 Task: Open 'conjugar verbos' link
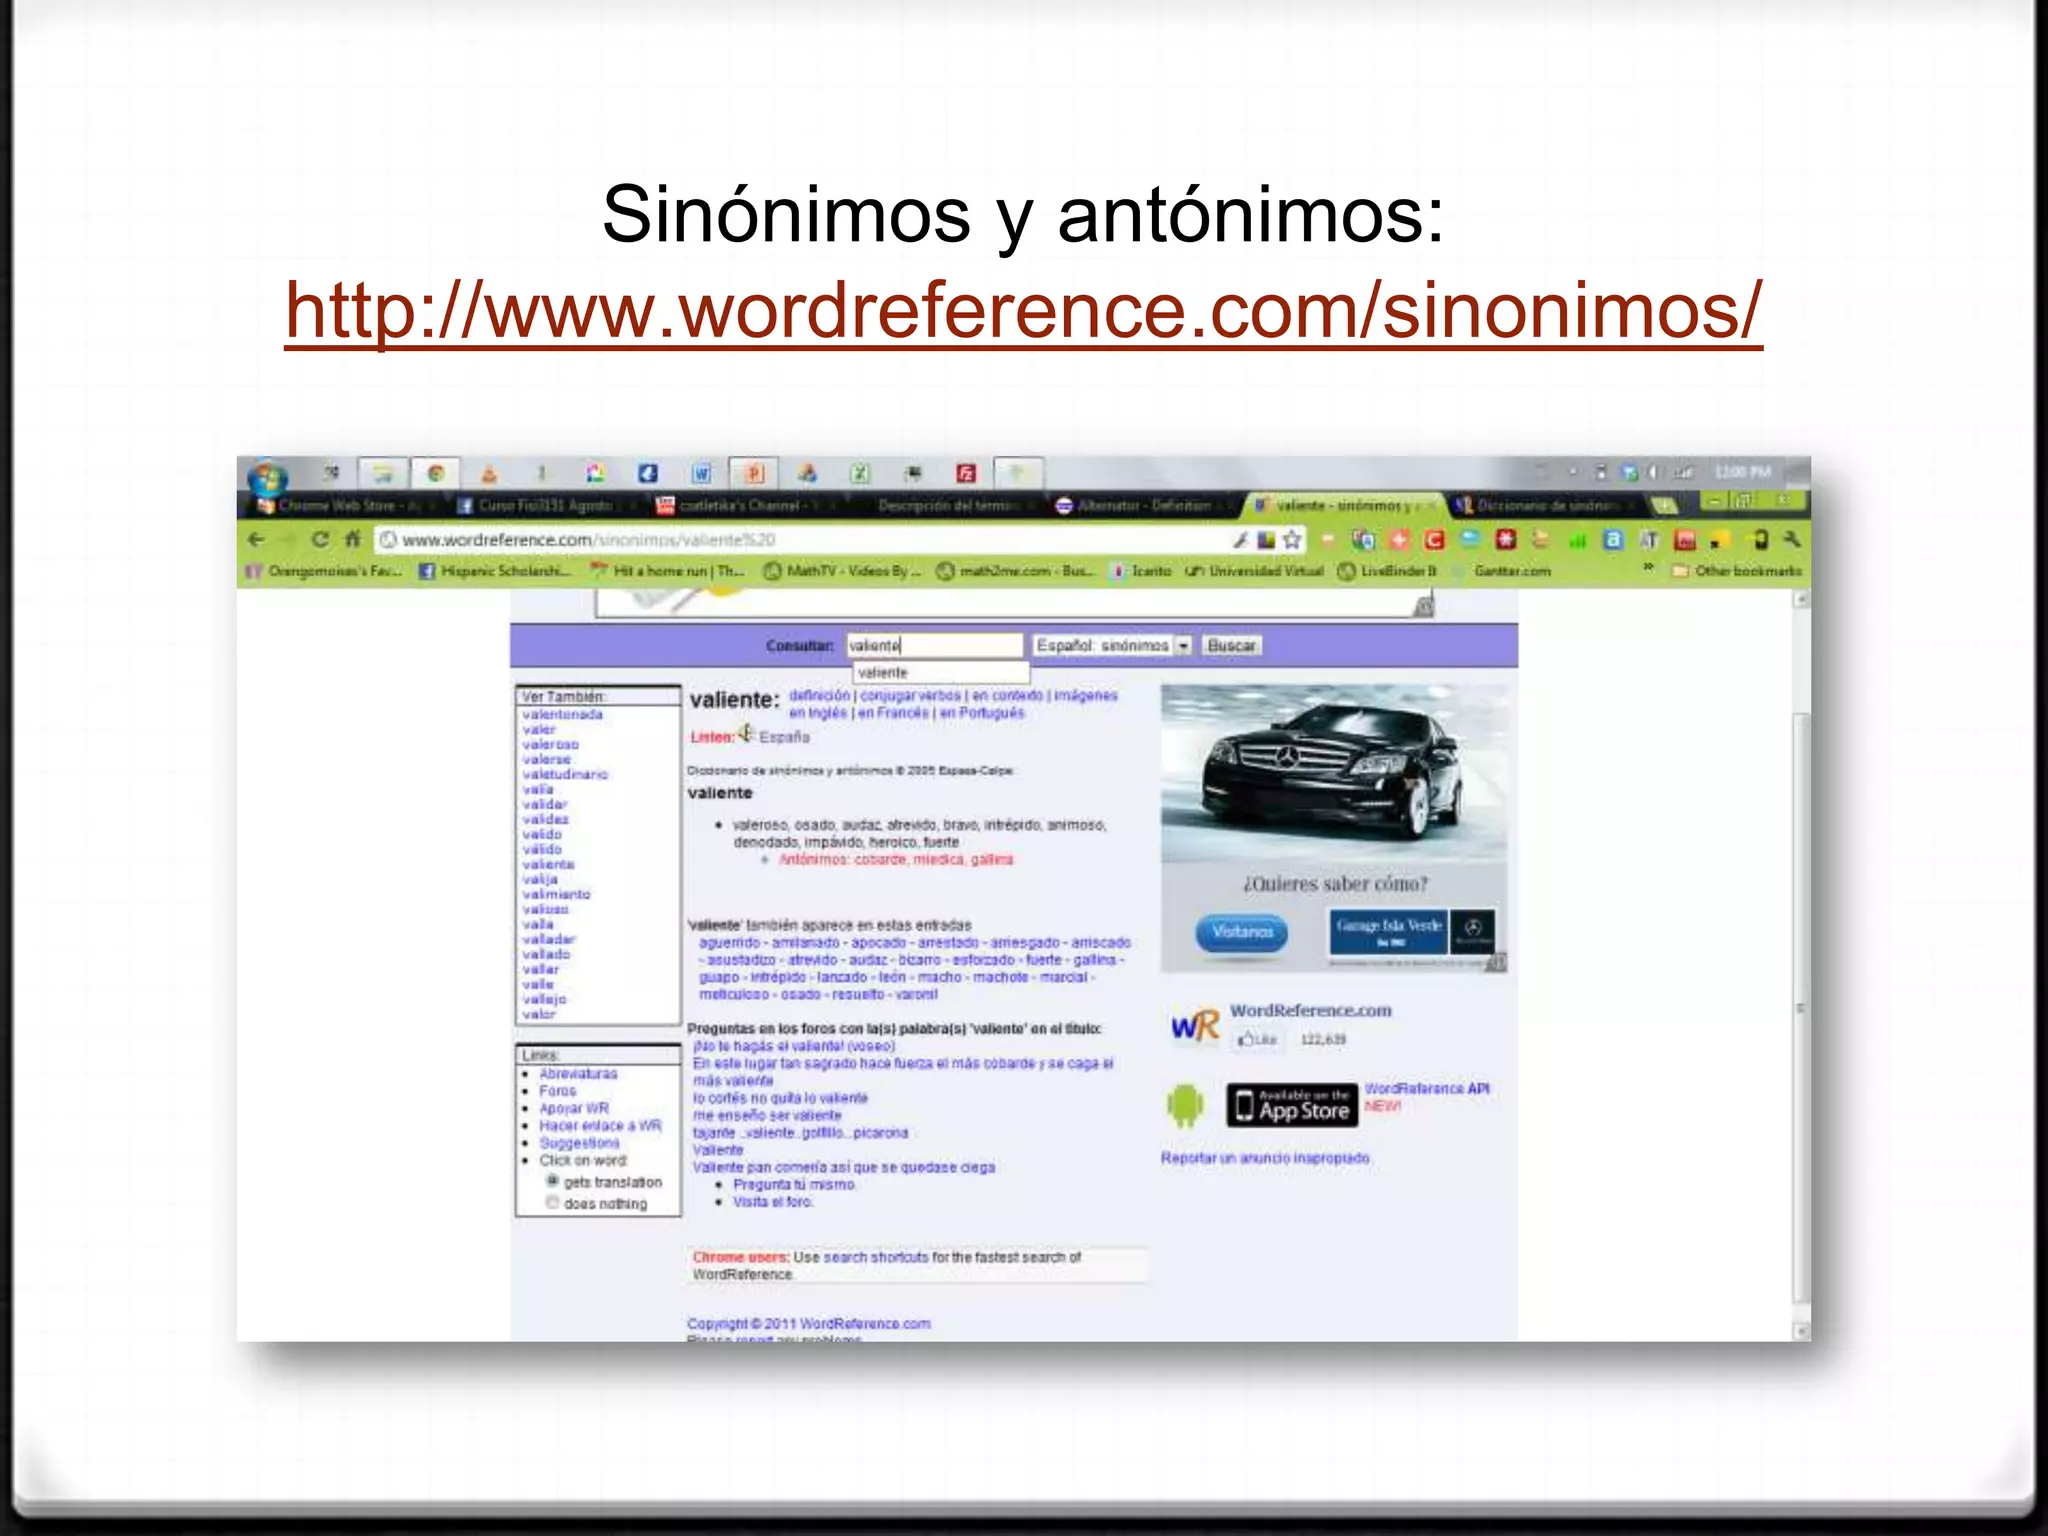(x=910, y=695)
